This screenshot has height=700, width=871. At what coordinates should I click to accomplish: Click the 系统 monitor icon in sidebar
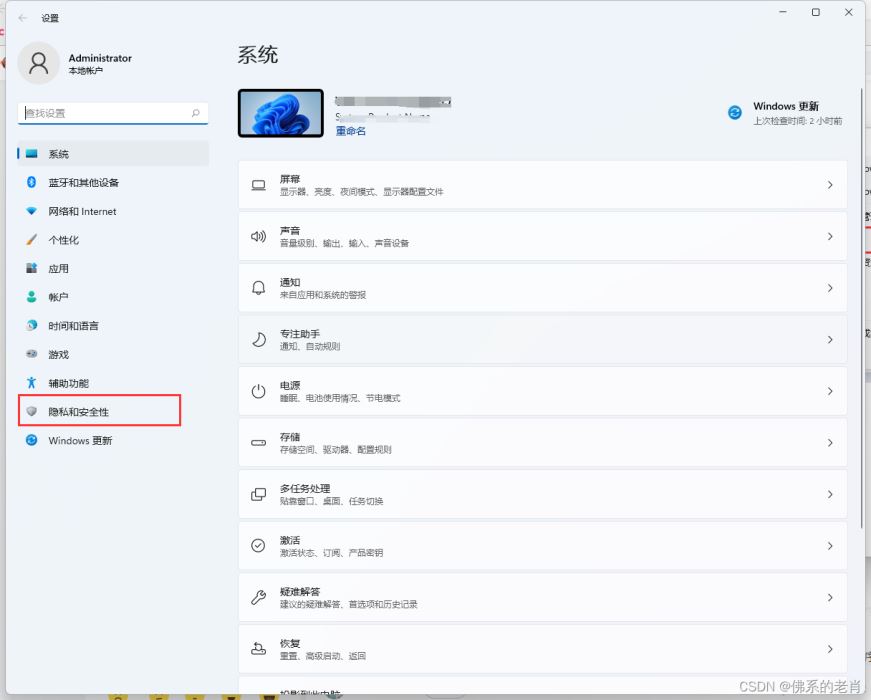(32, 153)
